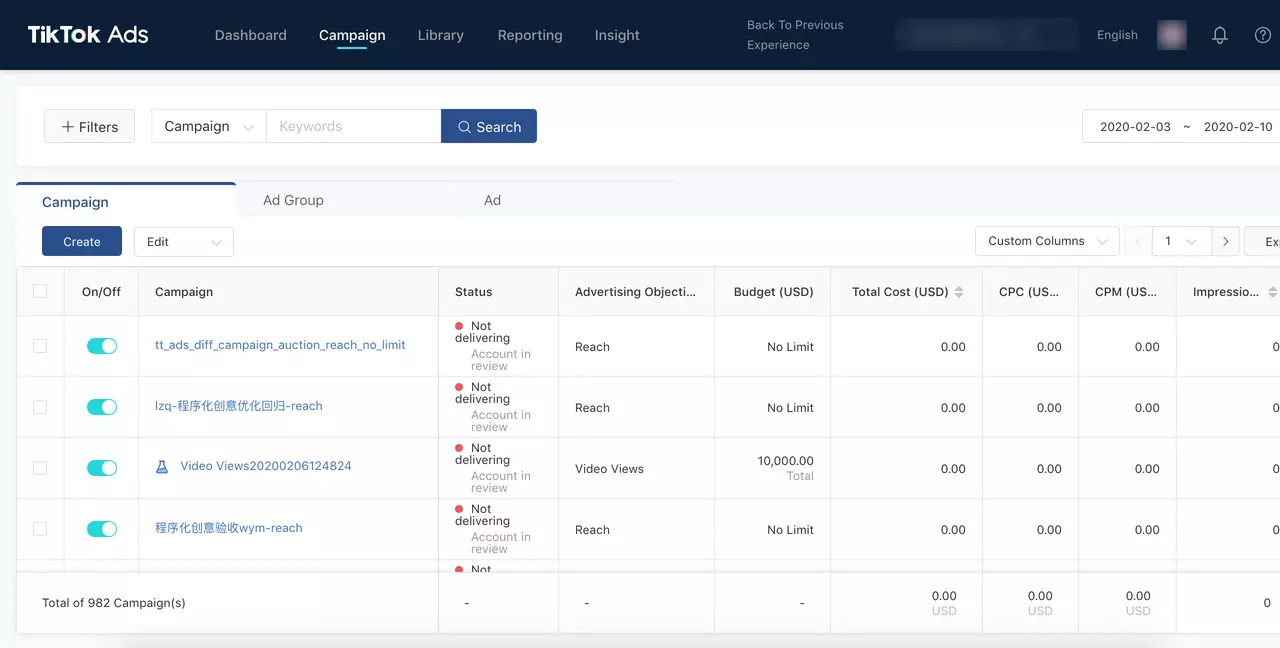Screen dimensions: 1280x648
Task: Check the select-all header checkbox
Action: [40, 291]
